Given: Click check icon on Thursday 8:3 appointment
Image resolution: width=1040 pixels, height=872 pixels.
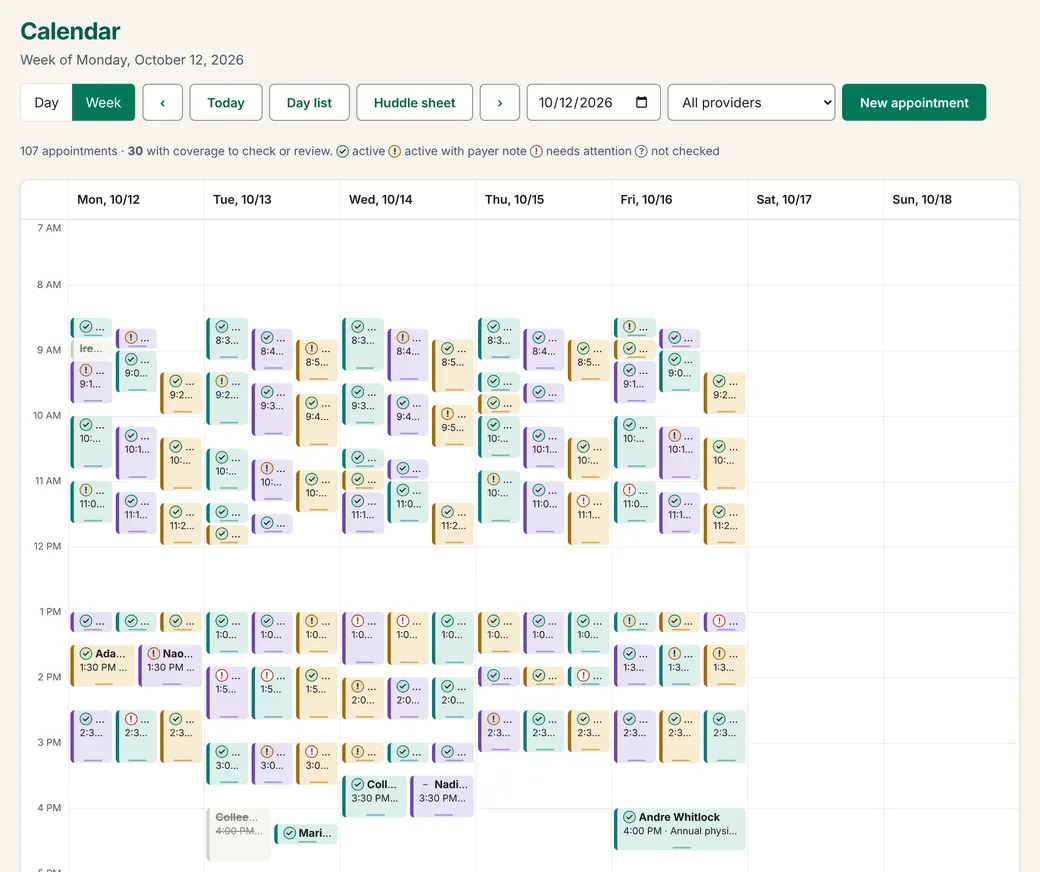Looking at the screenshot, I should click(x=493, y=326).
